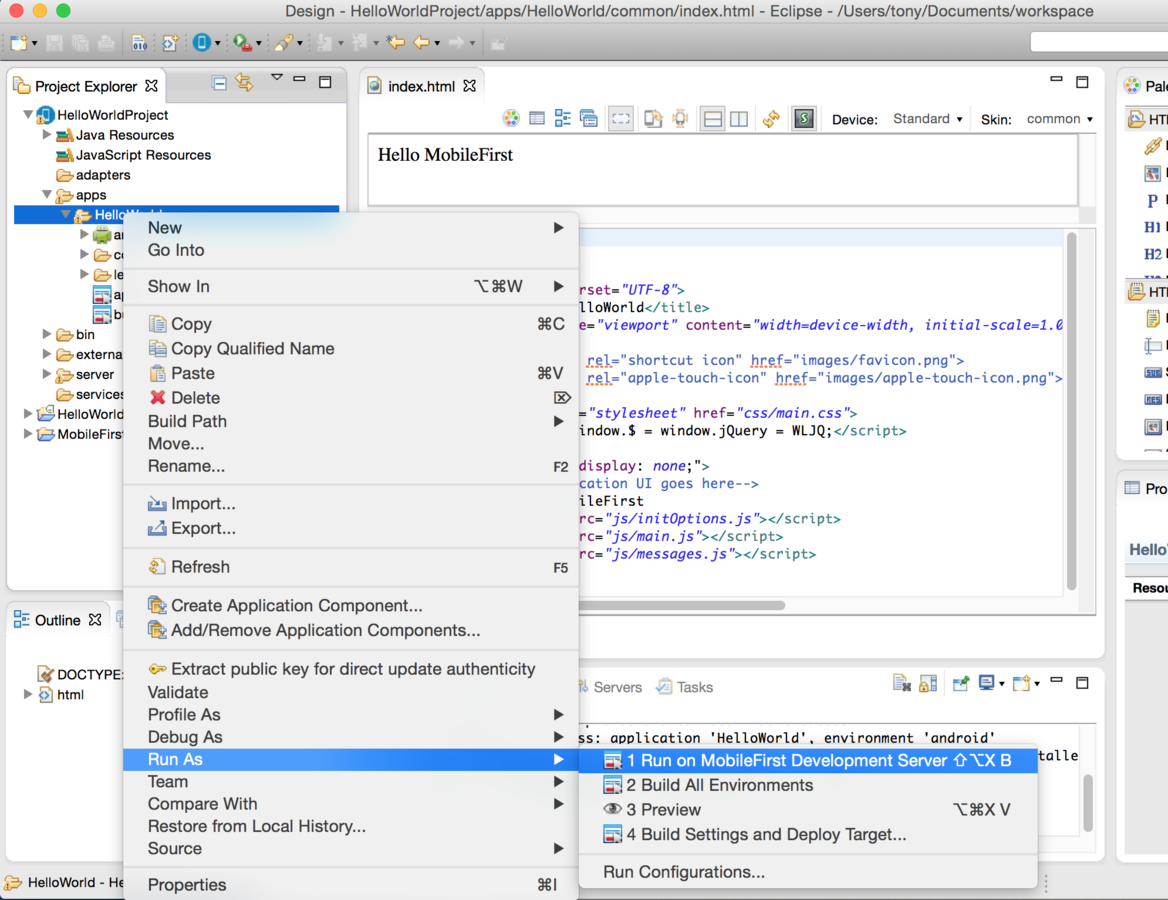Click the Run with server toolbar icon

click(x=242, y=42)
